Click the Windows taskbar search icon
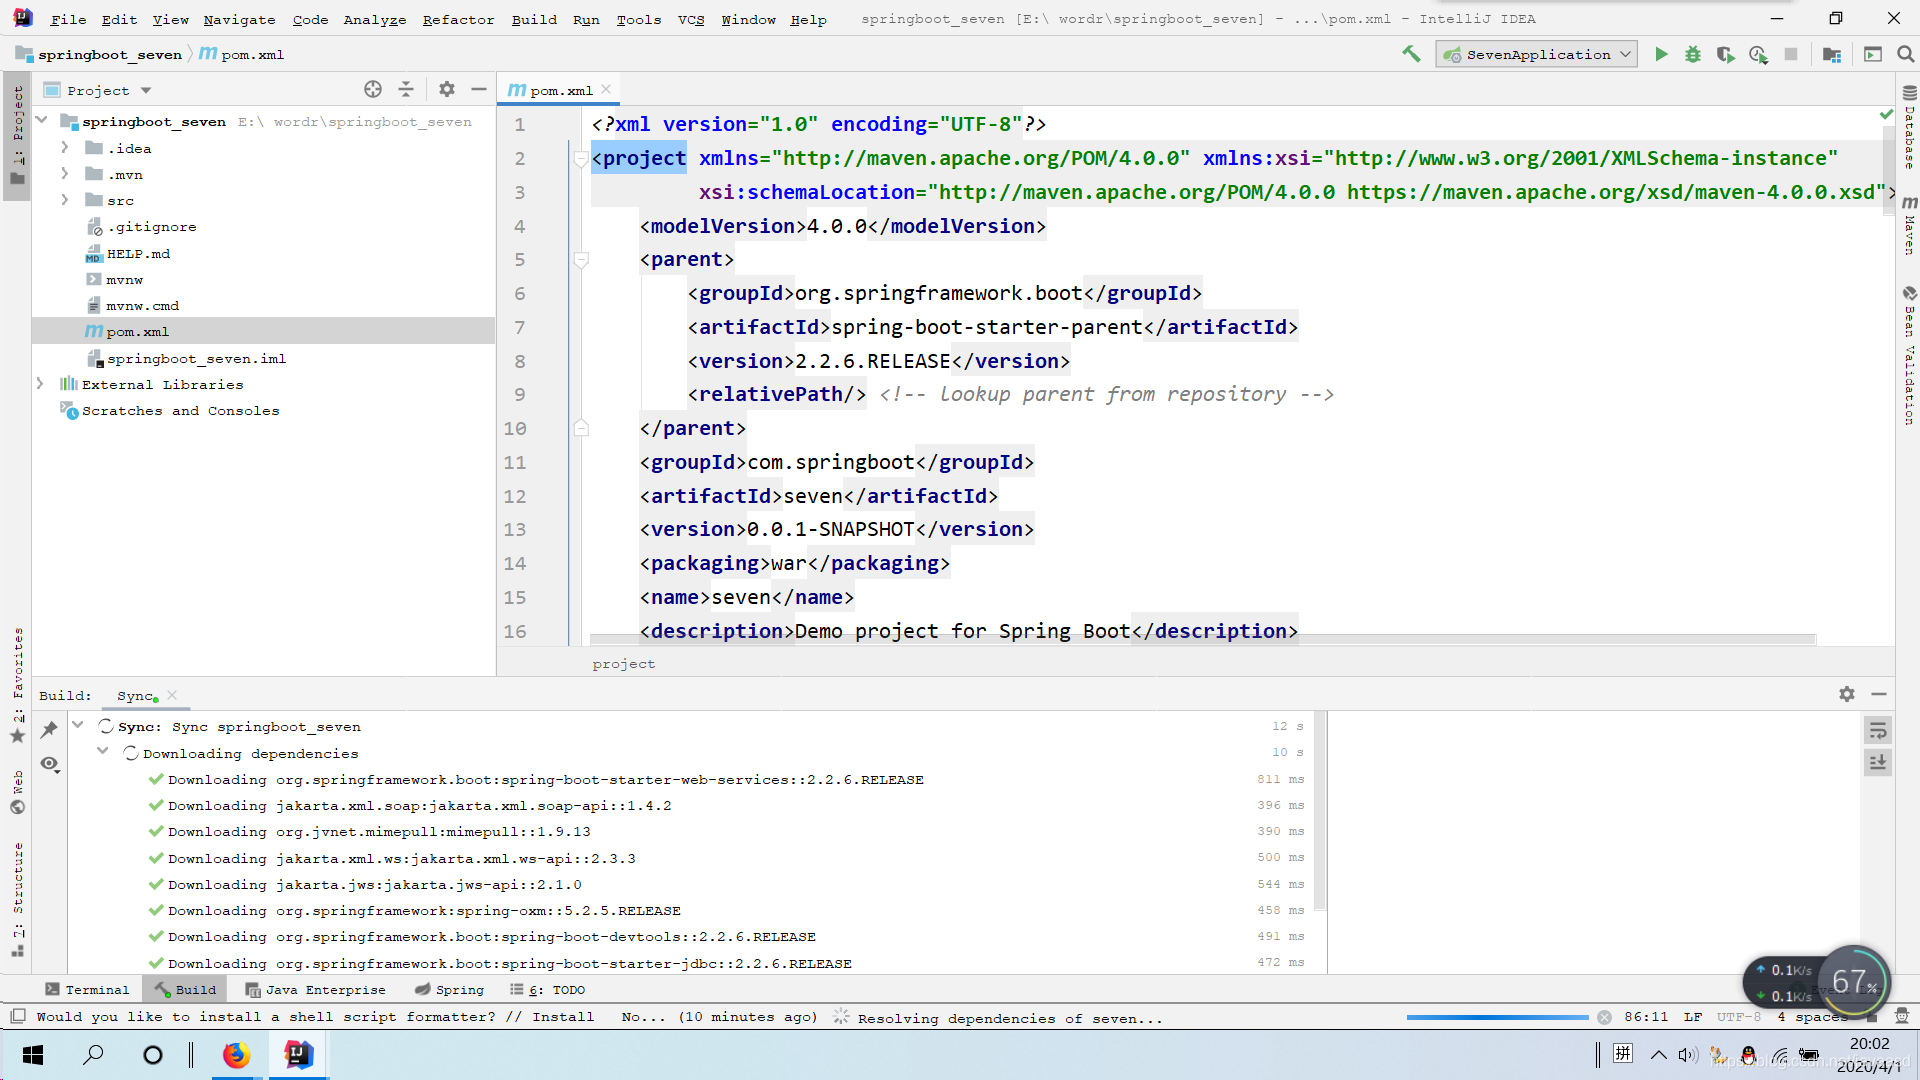Viewport: 1920px width, 1080px height. 93,1055
